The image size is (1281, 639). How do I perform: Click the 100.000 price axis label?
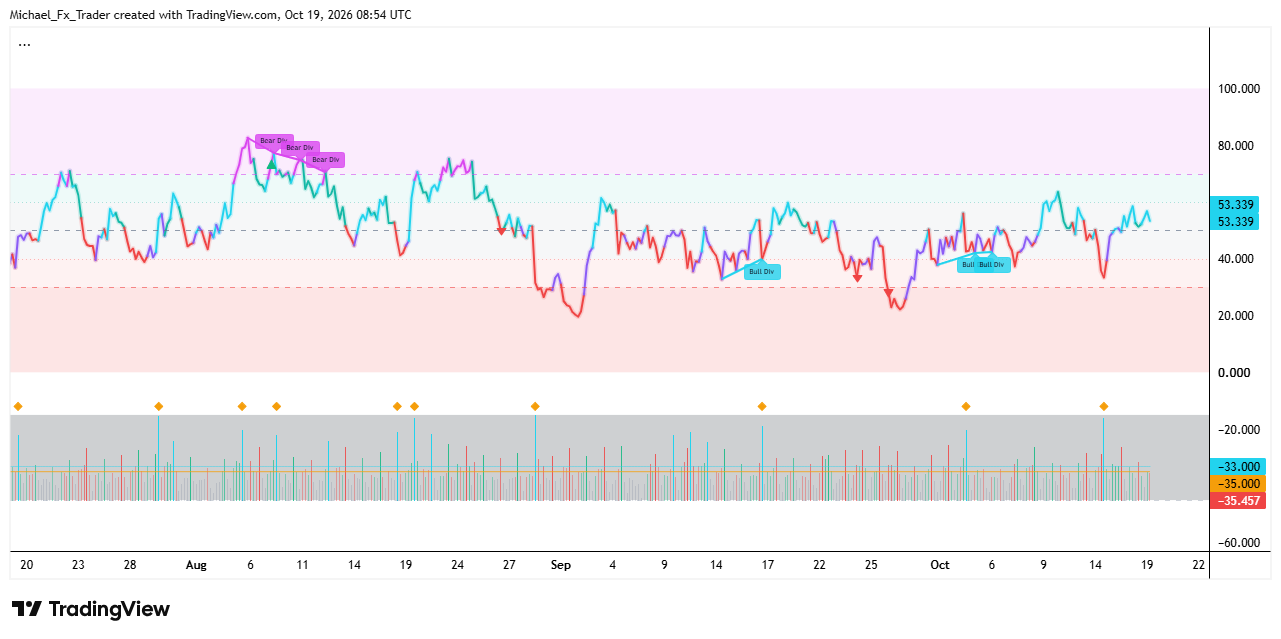tap(1238, 89)
